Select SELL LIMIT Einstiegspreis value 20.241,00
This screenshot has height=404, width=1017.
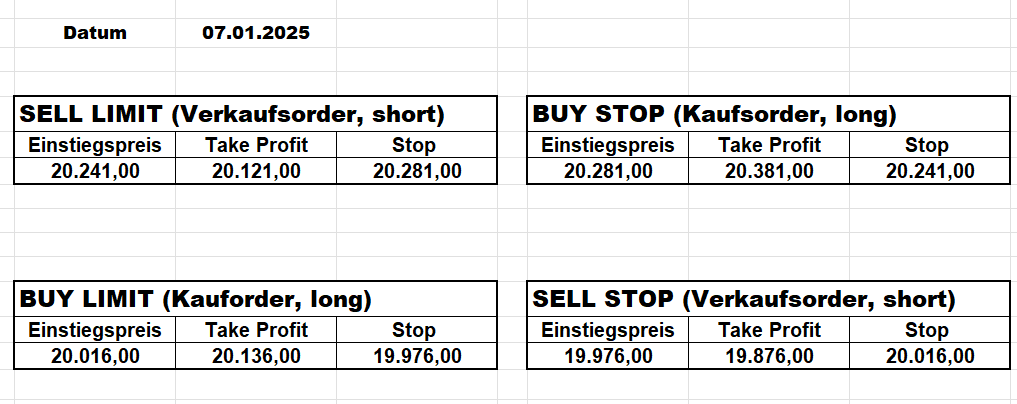point(95,171)
